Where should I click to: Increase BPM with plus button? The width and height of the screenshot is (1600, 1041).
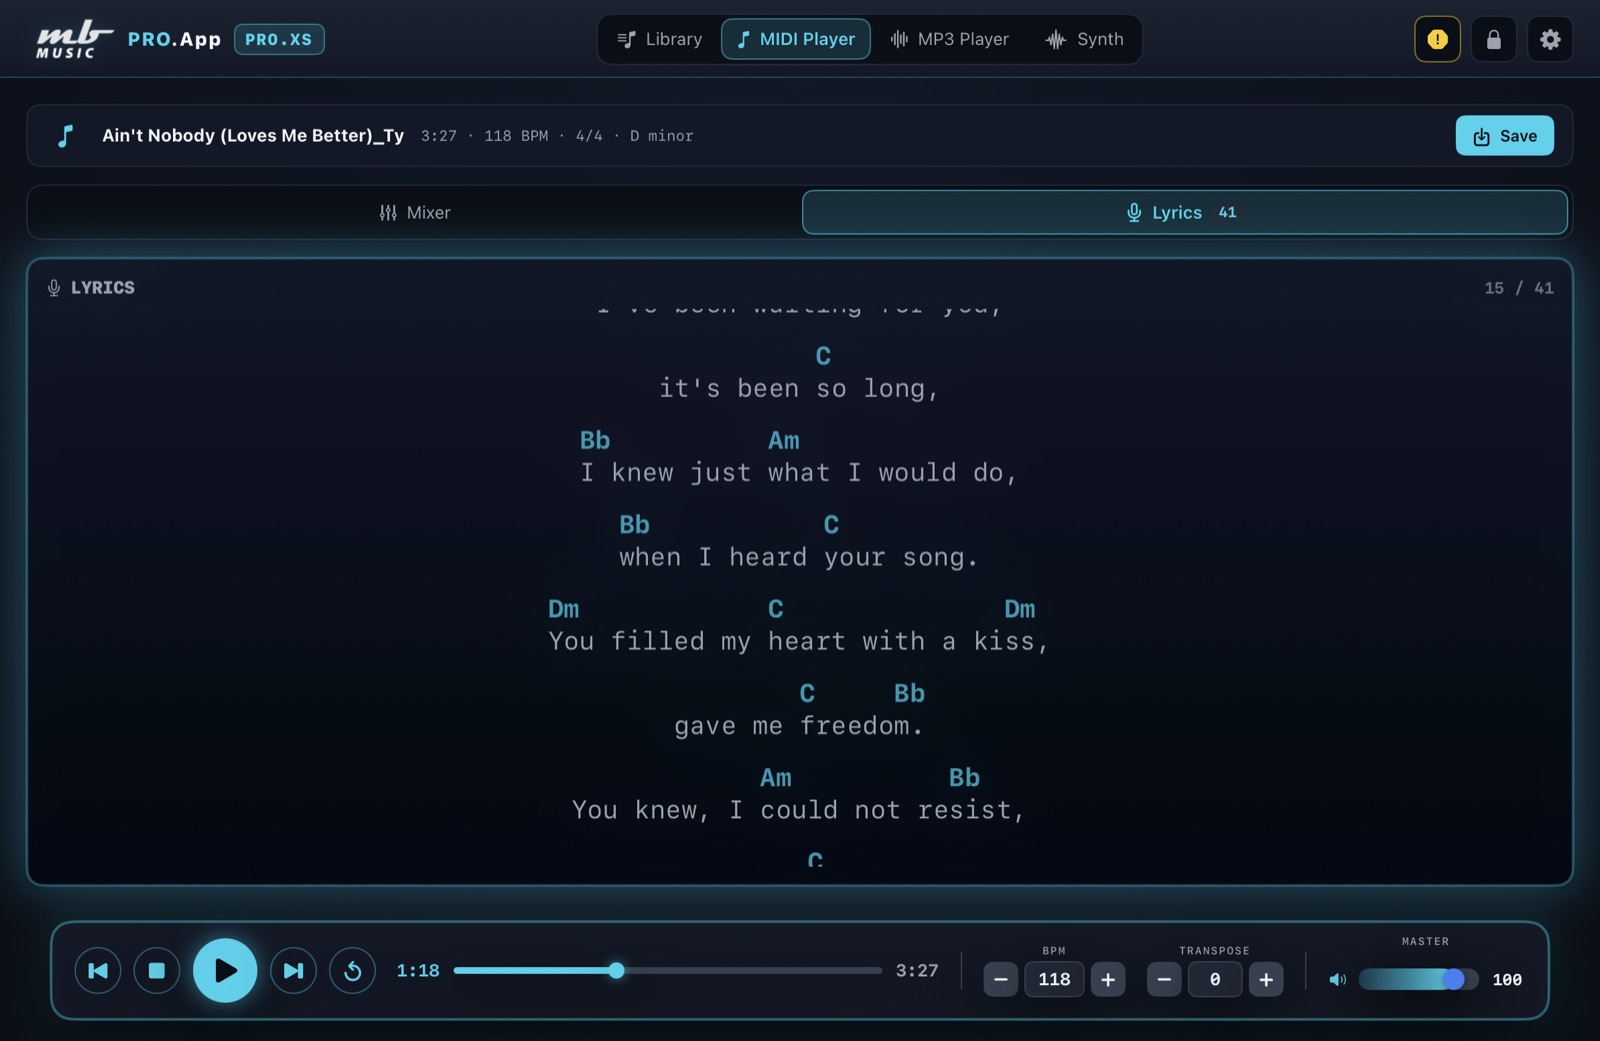click(1108, 979)
